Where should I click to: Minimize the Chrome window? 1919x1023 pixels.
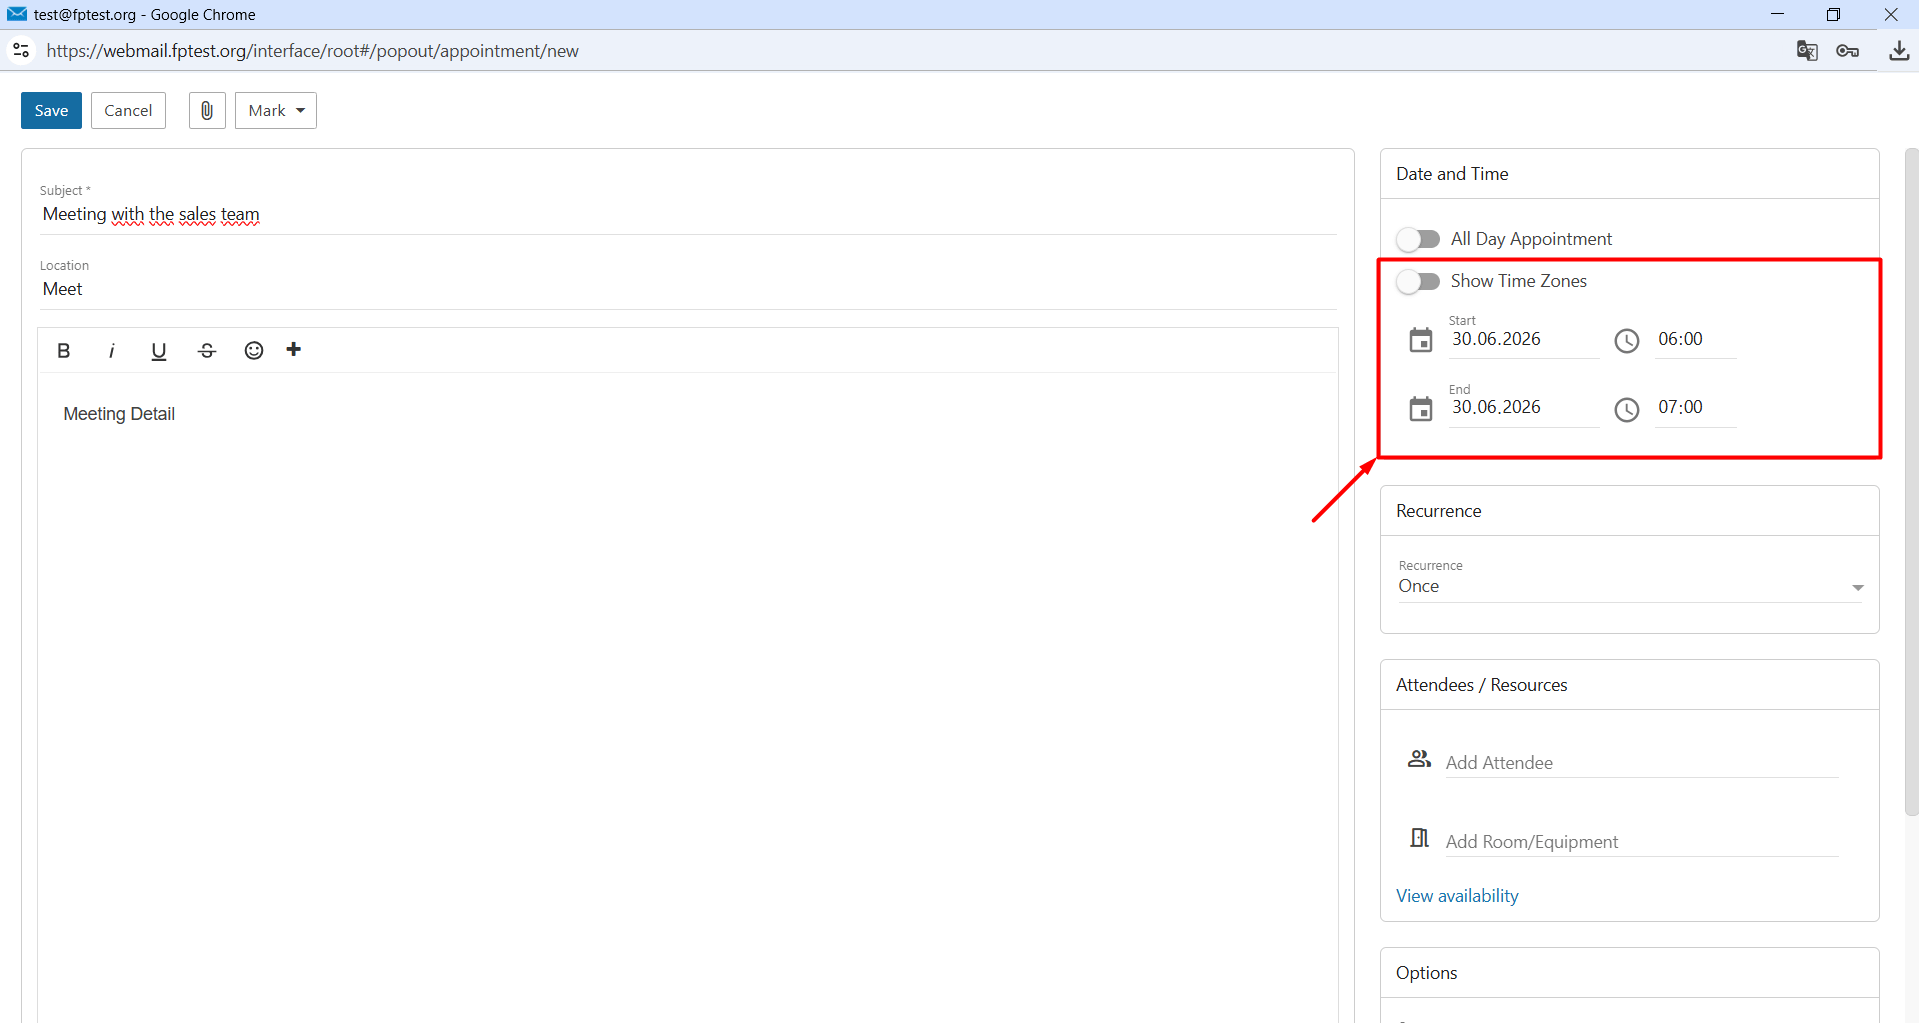1777,14
